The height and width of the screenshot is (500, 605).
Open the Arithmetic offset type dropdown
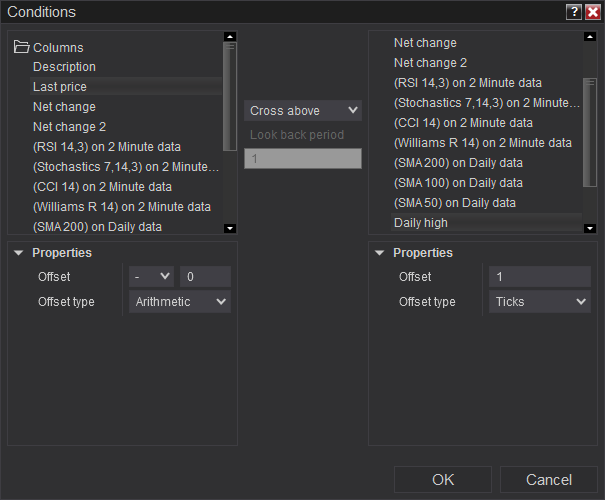click(180, 301)
